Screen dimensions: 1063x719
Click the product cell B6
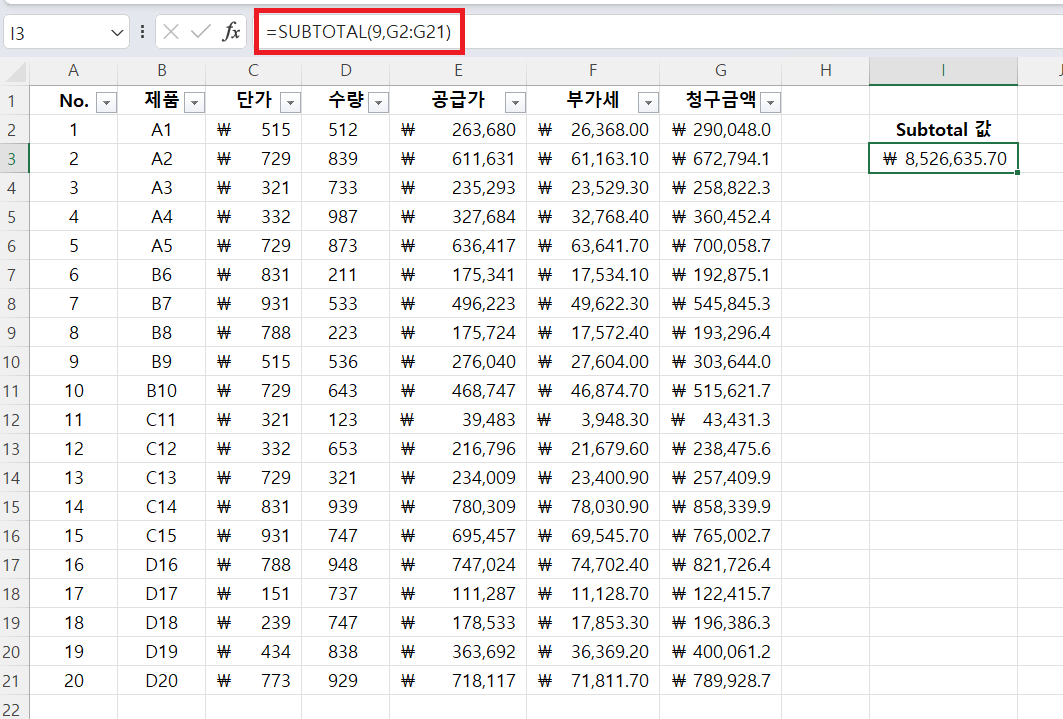coord(161,274)
